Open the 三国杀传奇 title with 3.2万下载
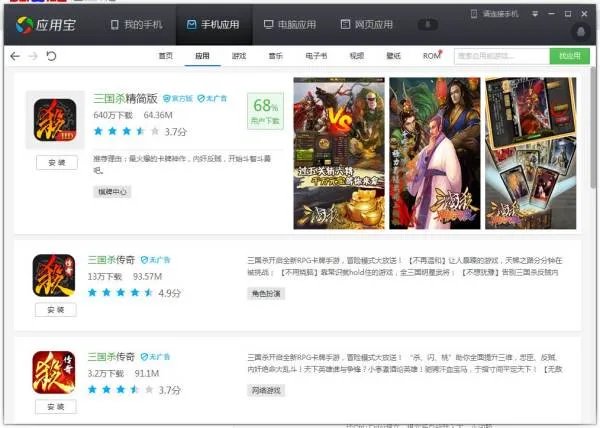The height and width of the screenshot is (428, 600). pyautogui.click(x=111, y=356)
